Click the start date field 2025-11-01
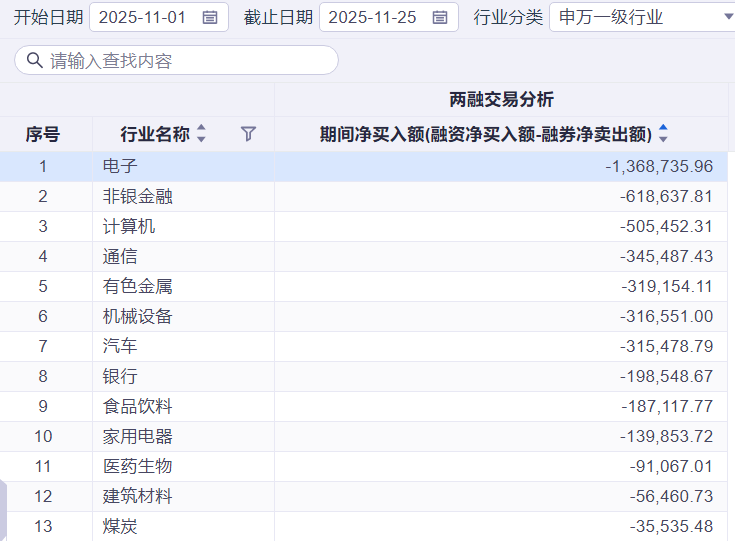Viewport: 735px width, 541px height. (x=159, y=17)
